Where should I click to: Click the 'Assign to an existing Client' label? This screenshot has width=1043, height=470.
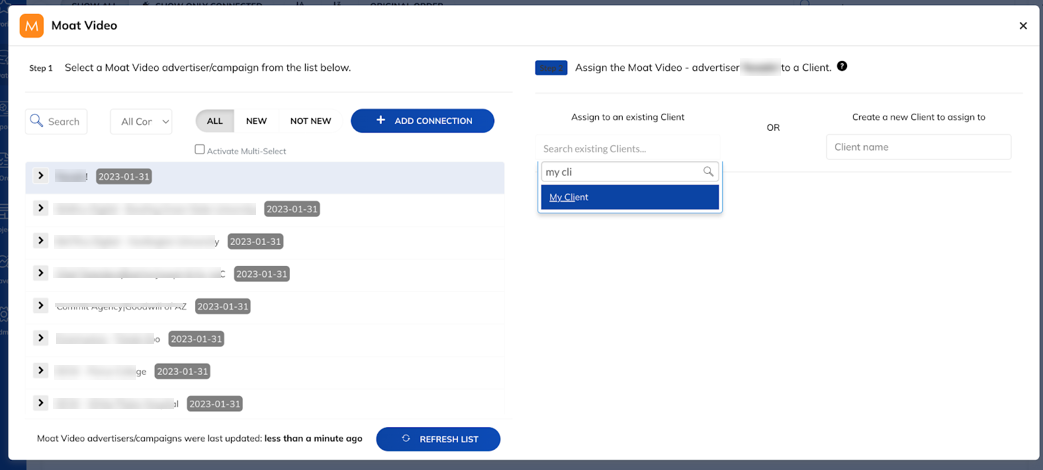click(x=628, y=117)
